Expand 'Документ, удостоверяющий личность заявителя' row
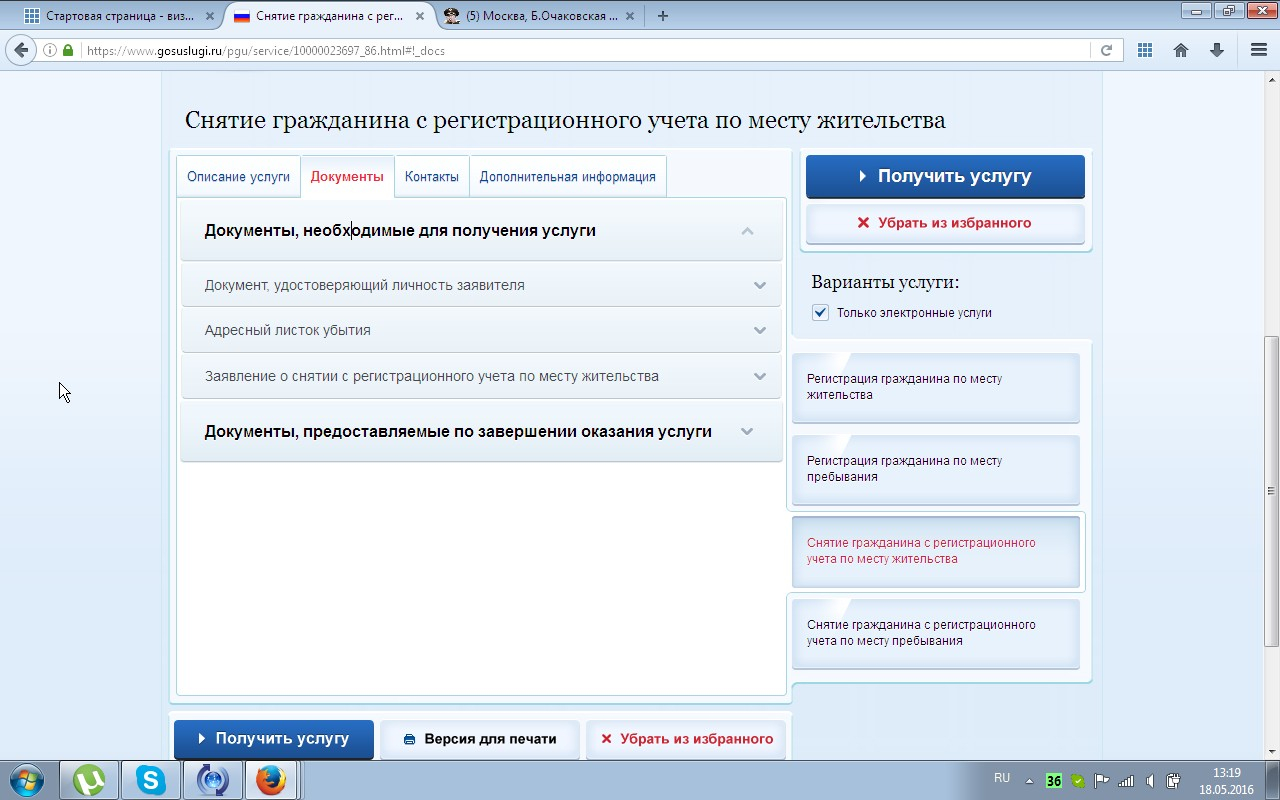This screenshot has width=1280, height=800. [760, 285]
